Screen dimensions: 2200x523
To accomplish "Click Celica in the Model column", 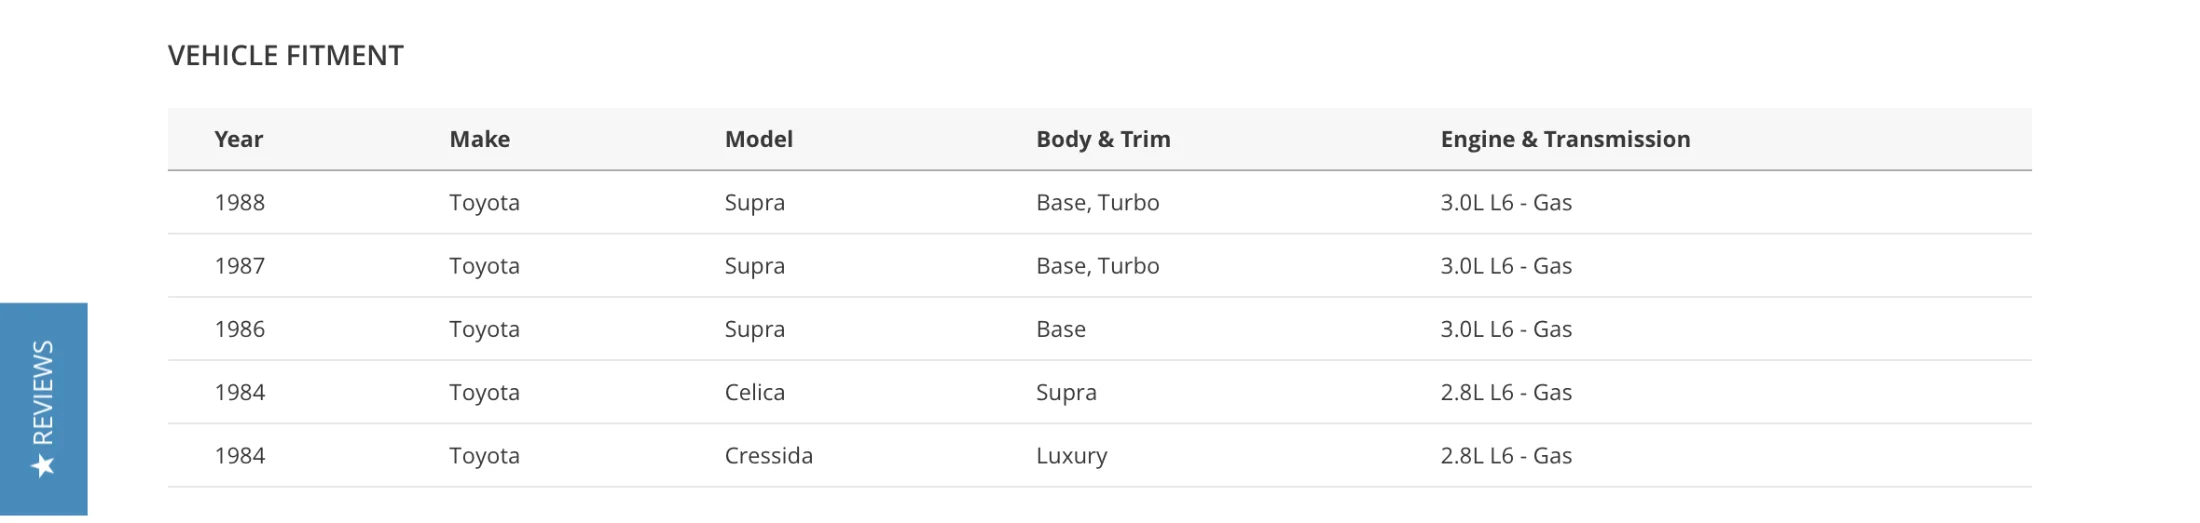I will 754,392.
